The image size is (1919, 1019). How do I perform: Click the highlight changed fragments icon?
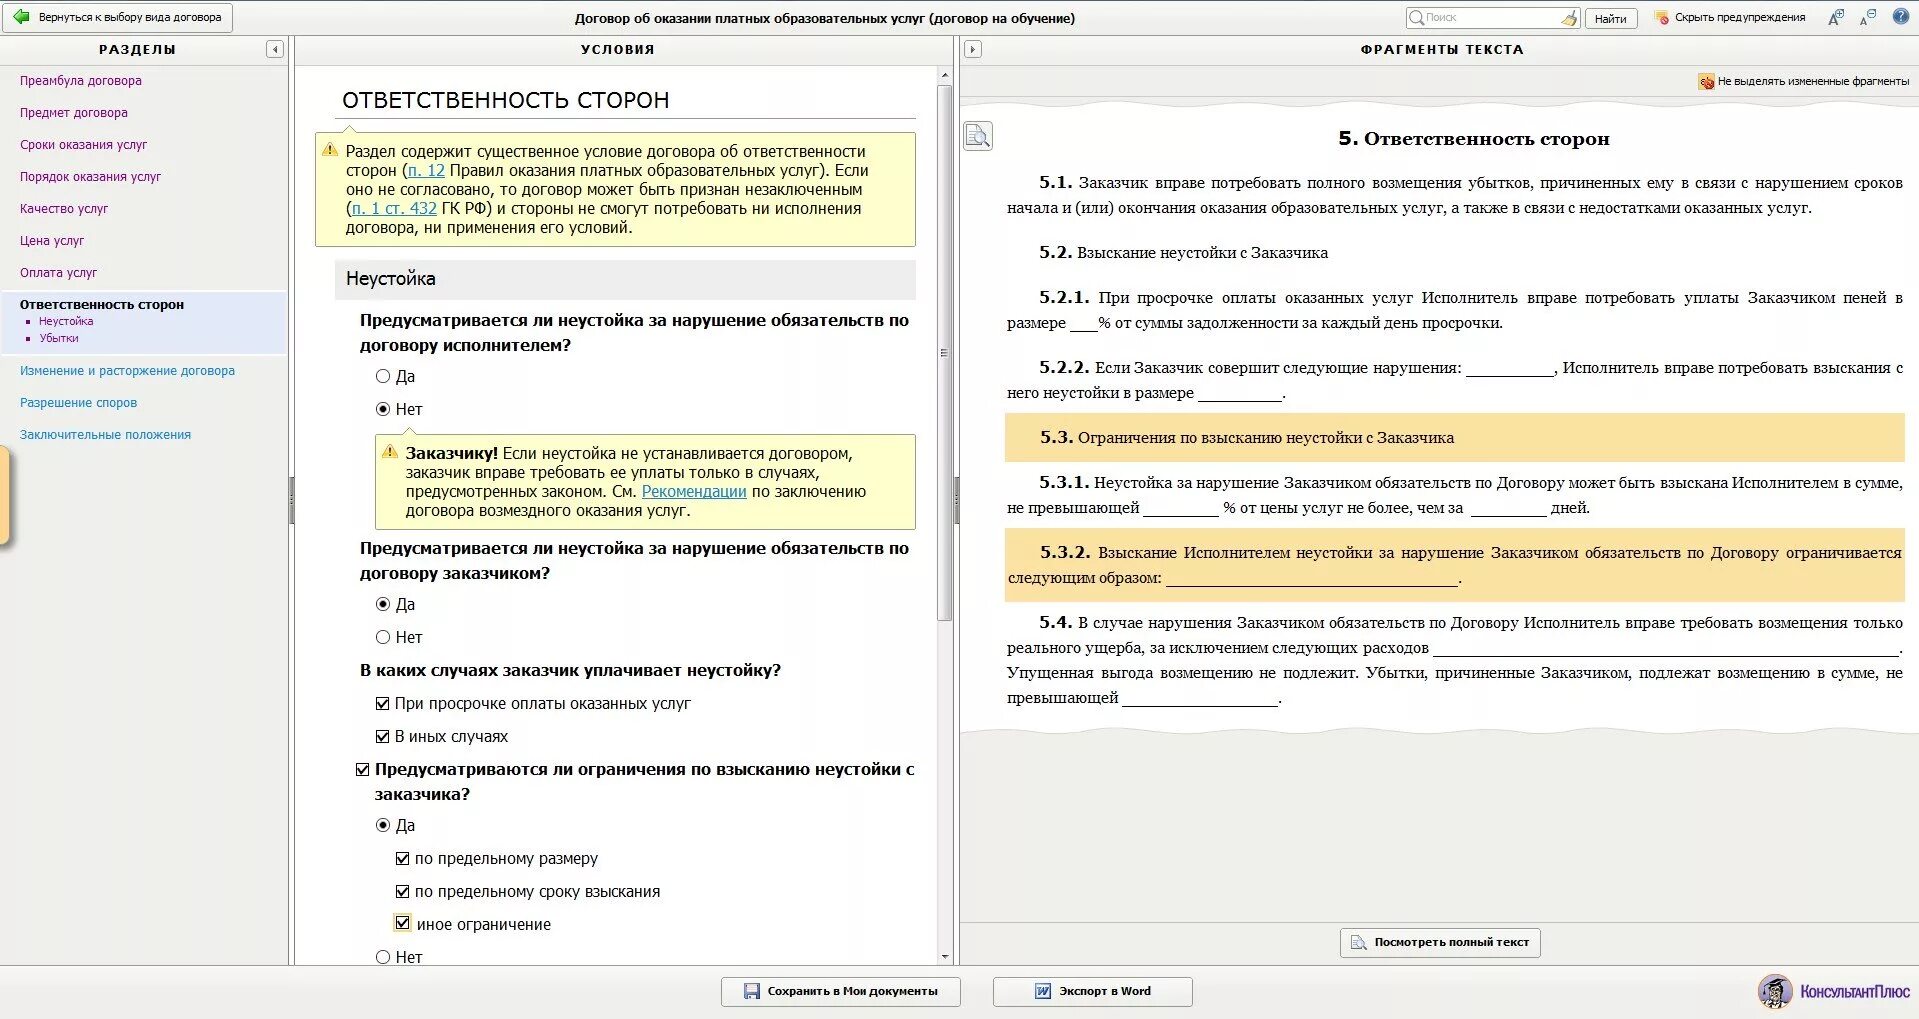(1706, 82)
